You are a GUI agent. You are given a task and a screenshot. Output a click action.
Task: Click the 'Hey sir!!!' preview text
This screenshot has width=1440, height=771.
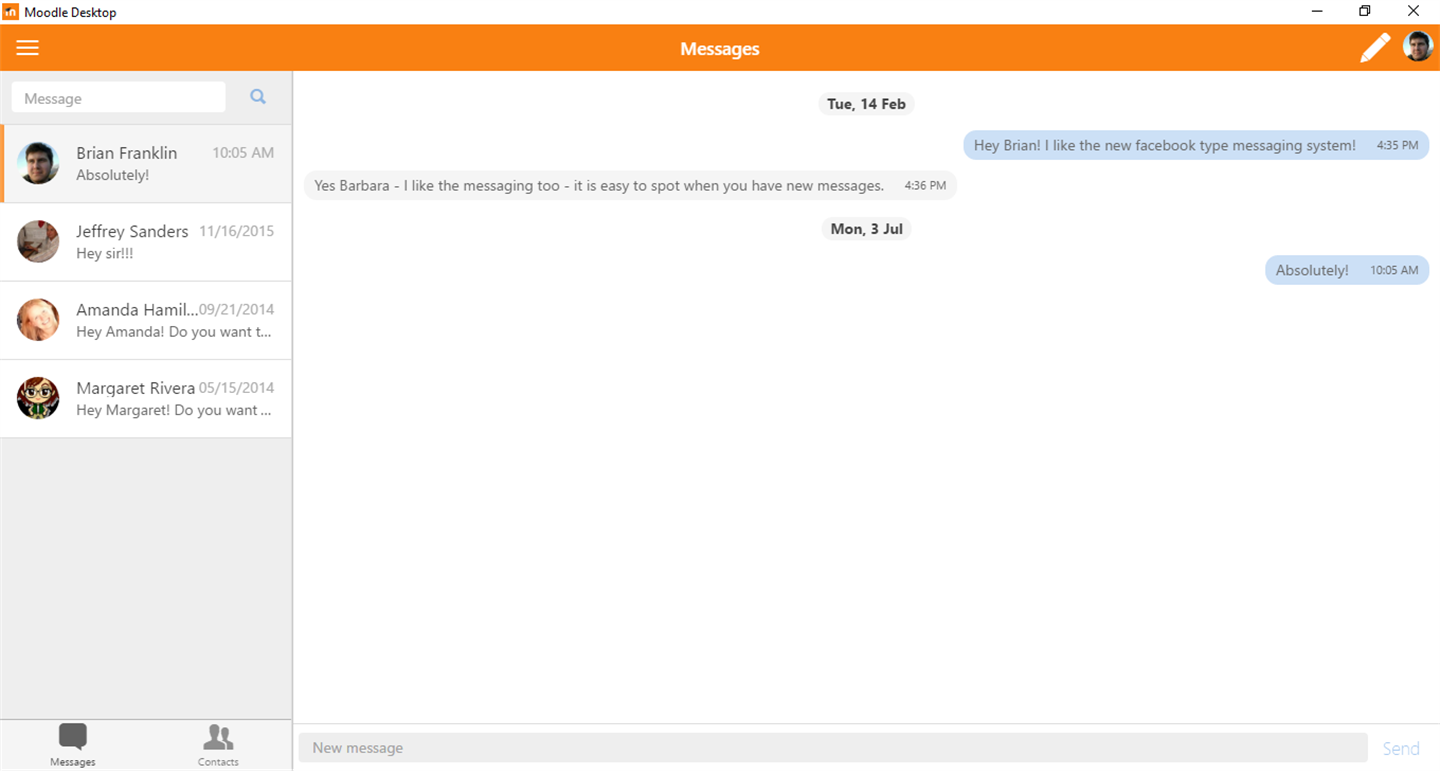point(105,254)
